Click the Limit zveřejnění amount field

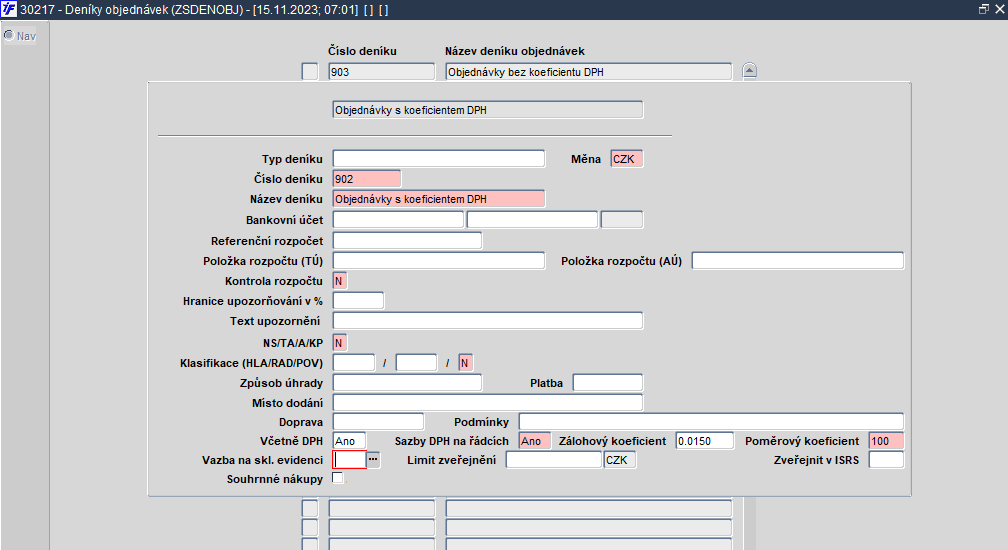(554, 459)
